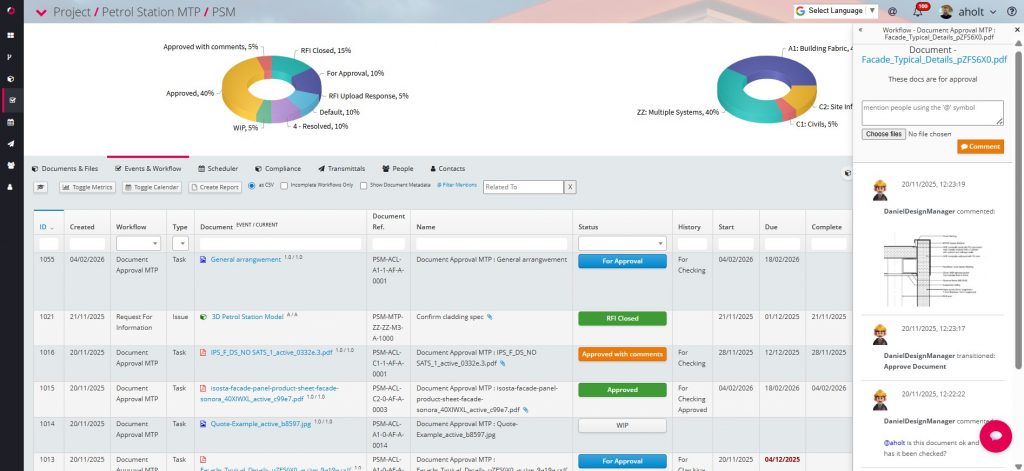Image resolution: width=1024 pixels, height=471 pixels.
Task: Click the globe icon beside 3D Petrol Station Model
Action: 203,317
